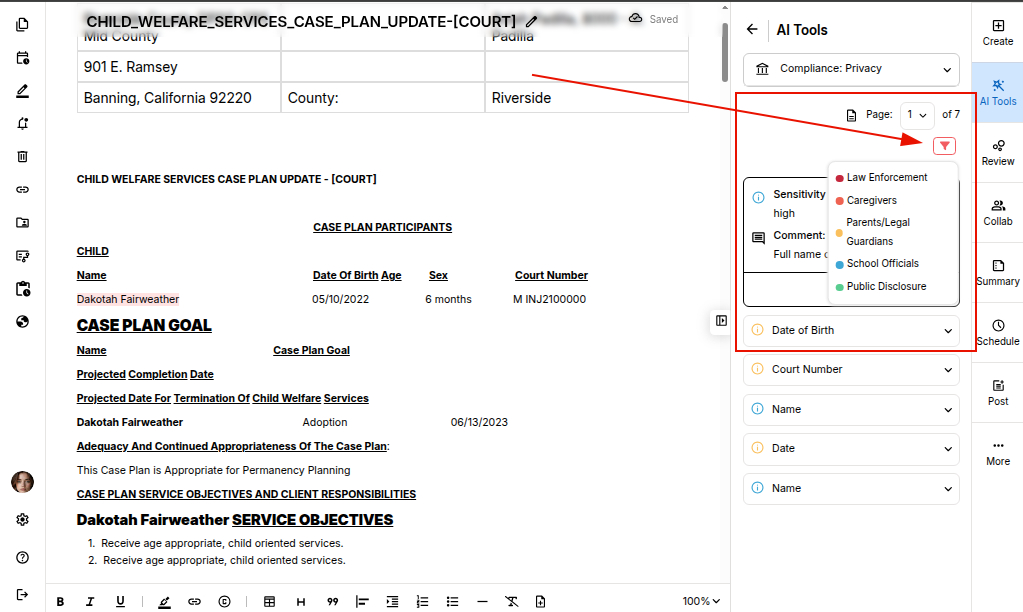Open the Compliance: Privacy dropdown
Screen dimensions: 1023x612
click(x=851, y=69)
